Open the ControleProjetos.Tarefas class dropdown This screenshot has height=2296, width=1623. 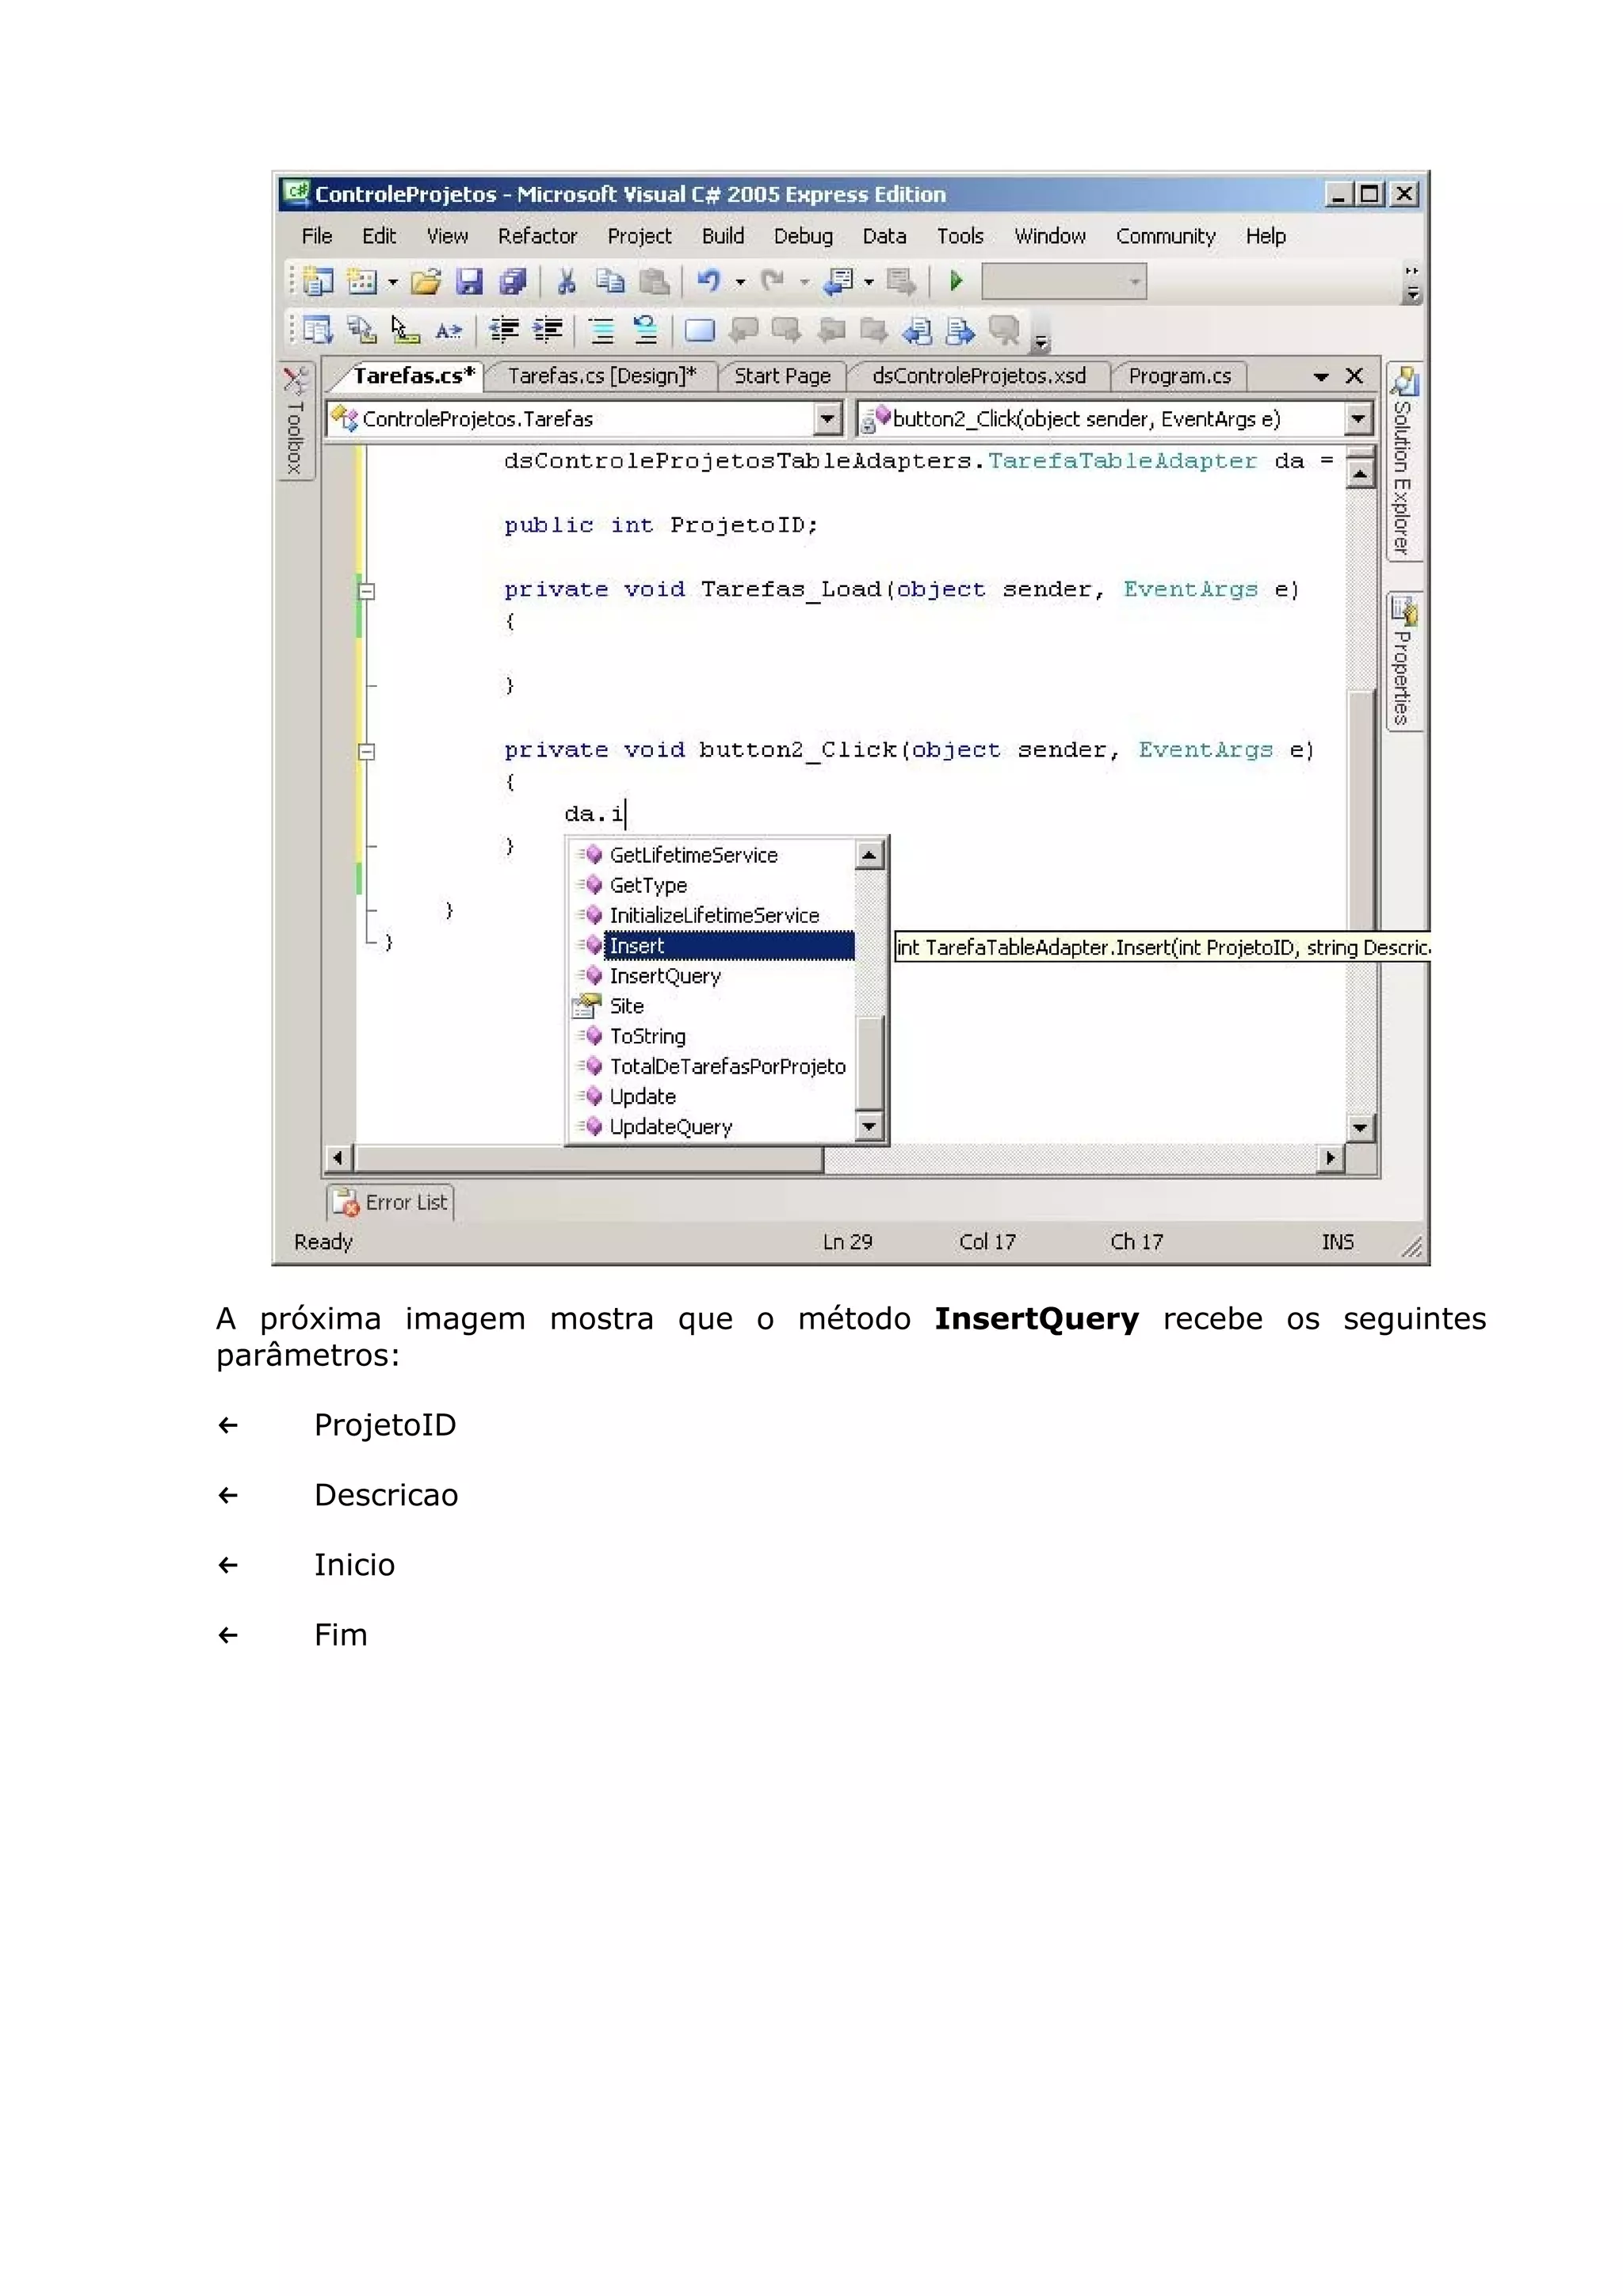(x=827, y=419)
